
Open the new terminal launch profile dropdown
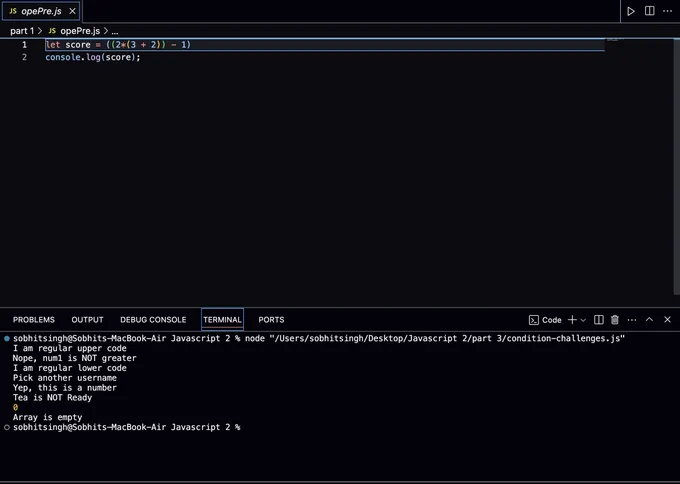tap(583, 320)
